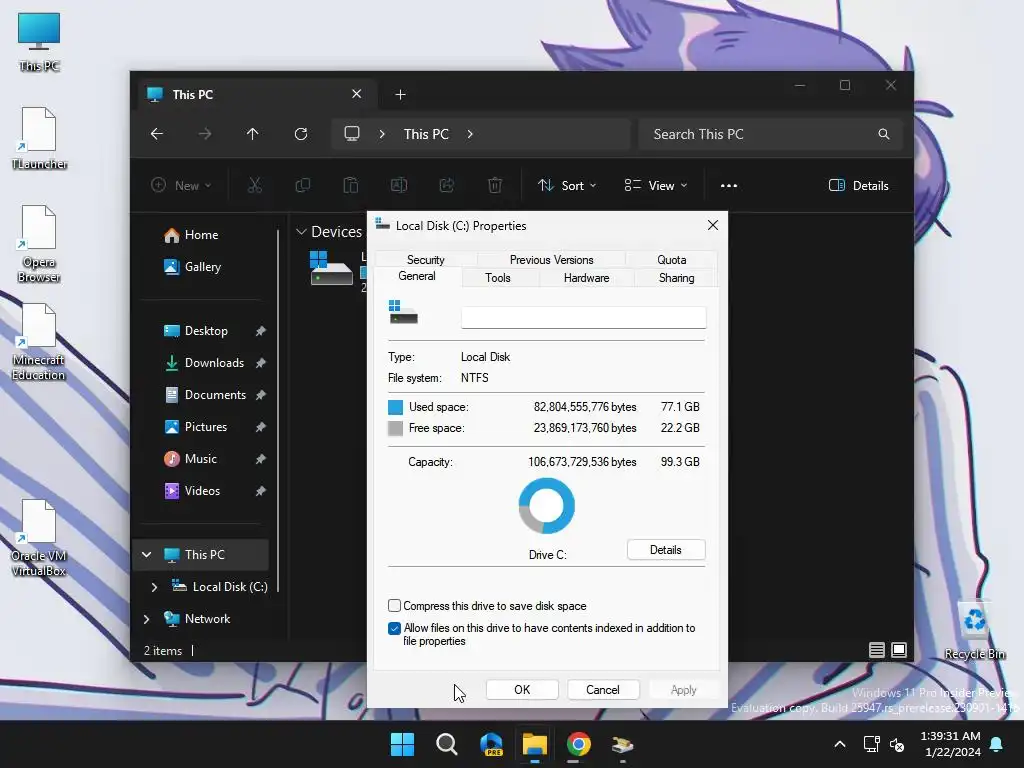This screenshot has width=1024, height=768.
Task: Switch to large thumbnails view icon in status bar
Action: point(899,650)
